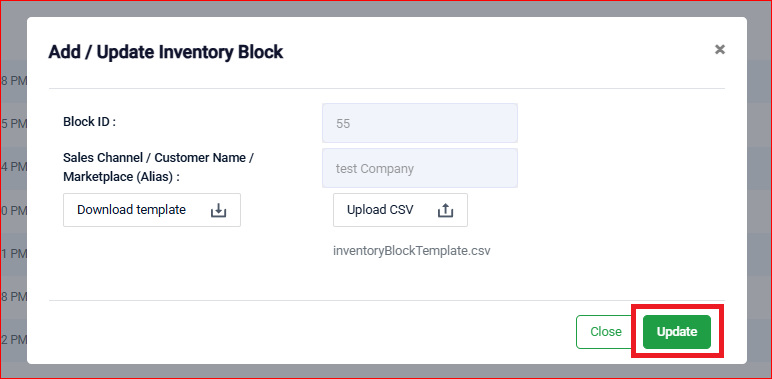
Task: Close the dialog with the X icon
Action: pyautogui.click(x=720, y=49)
